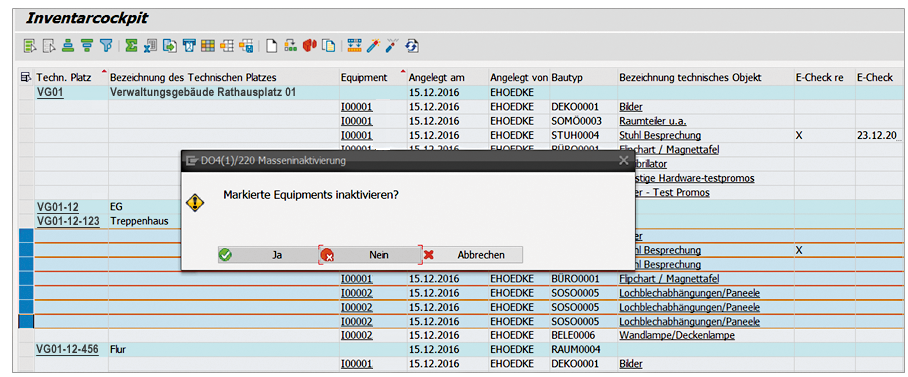Confirm with the Ja button
The image size is (908, 377).
(x=268, y=255)
